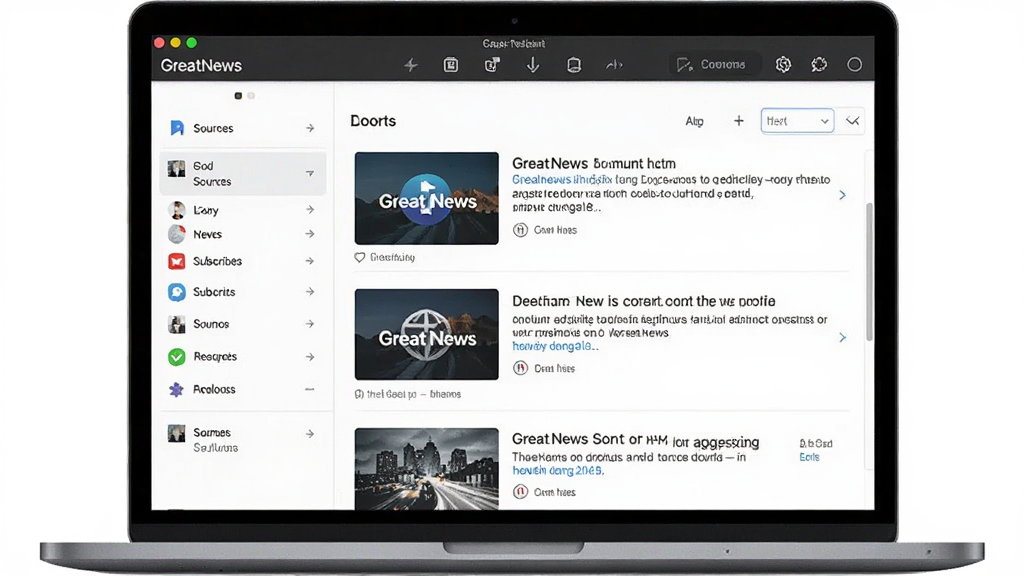Viewport: 1024px width, 576px height.
Task: Open first GreatNews globe thumbnail
Action: (x=426, y=199)
